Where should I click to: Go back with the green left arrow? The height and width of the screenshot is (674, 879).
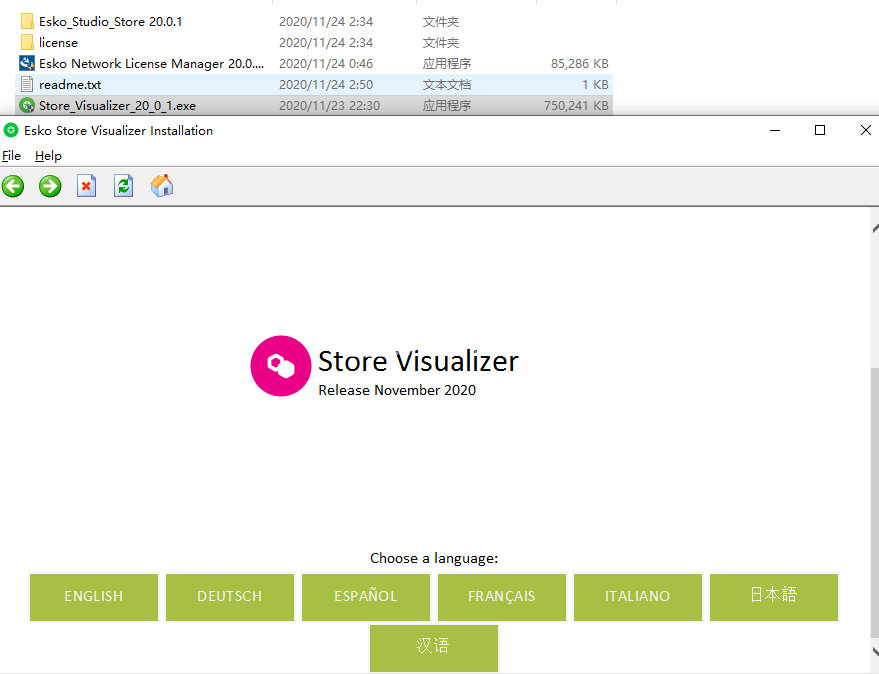(x=13, y=186)
